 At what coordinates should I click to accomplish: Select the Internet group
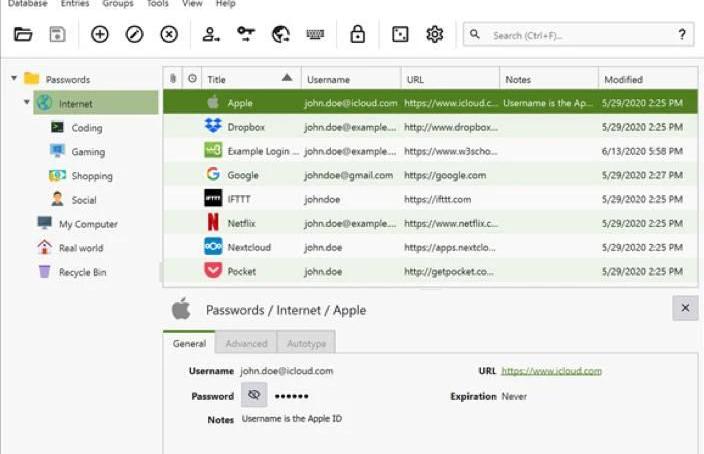tap(96, 103)
